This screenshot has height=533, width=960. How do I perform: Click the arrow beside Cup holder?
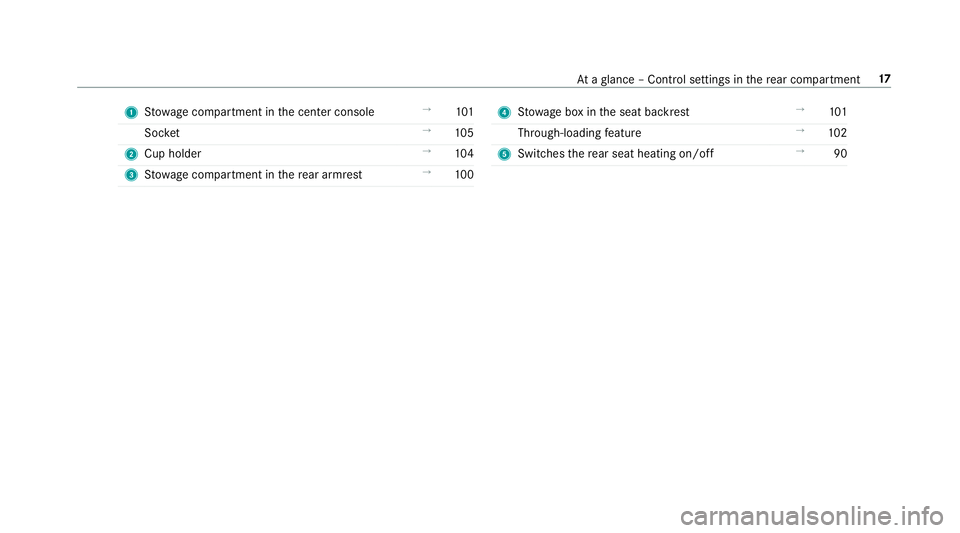click(427, 151)
